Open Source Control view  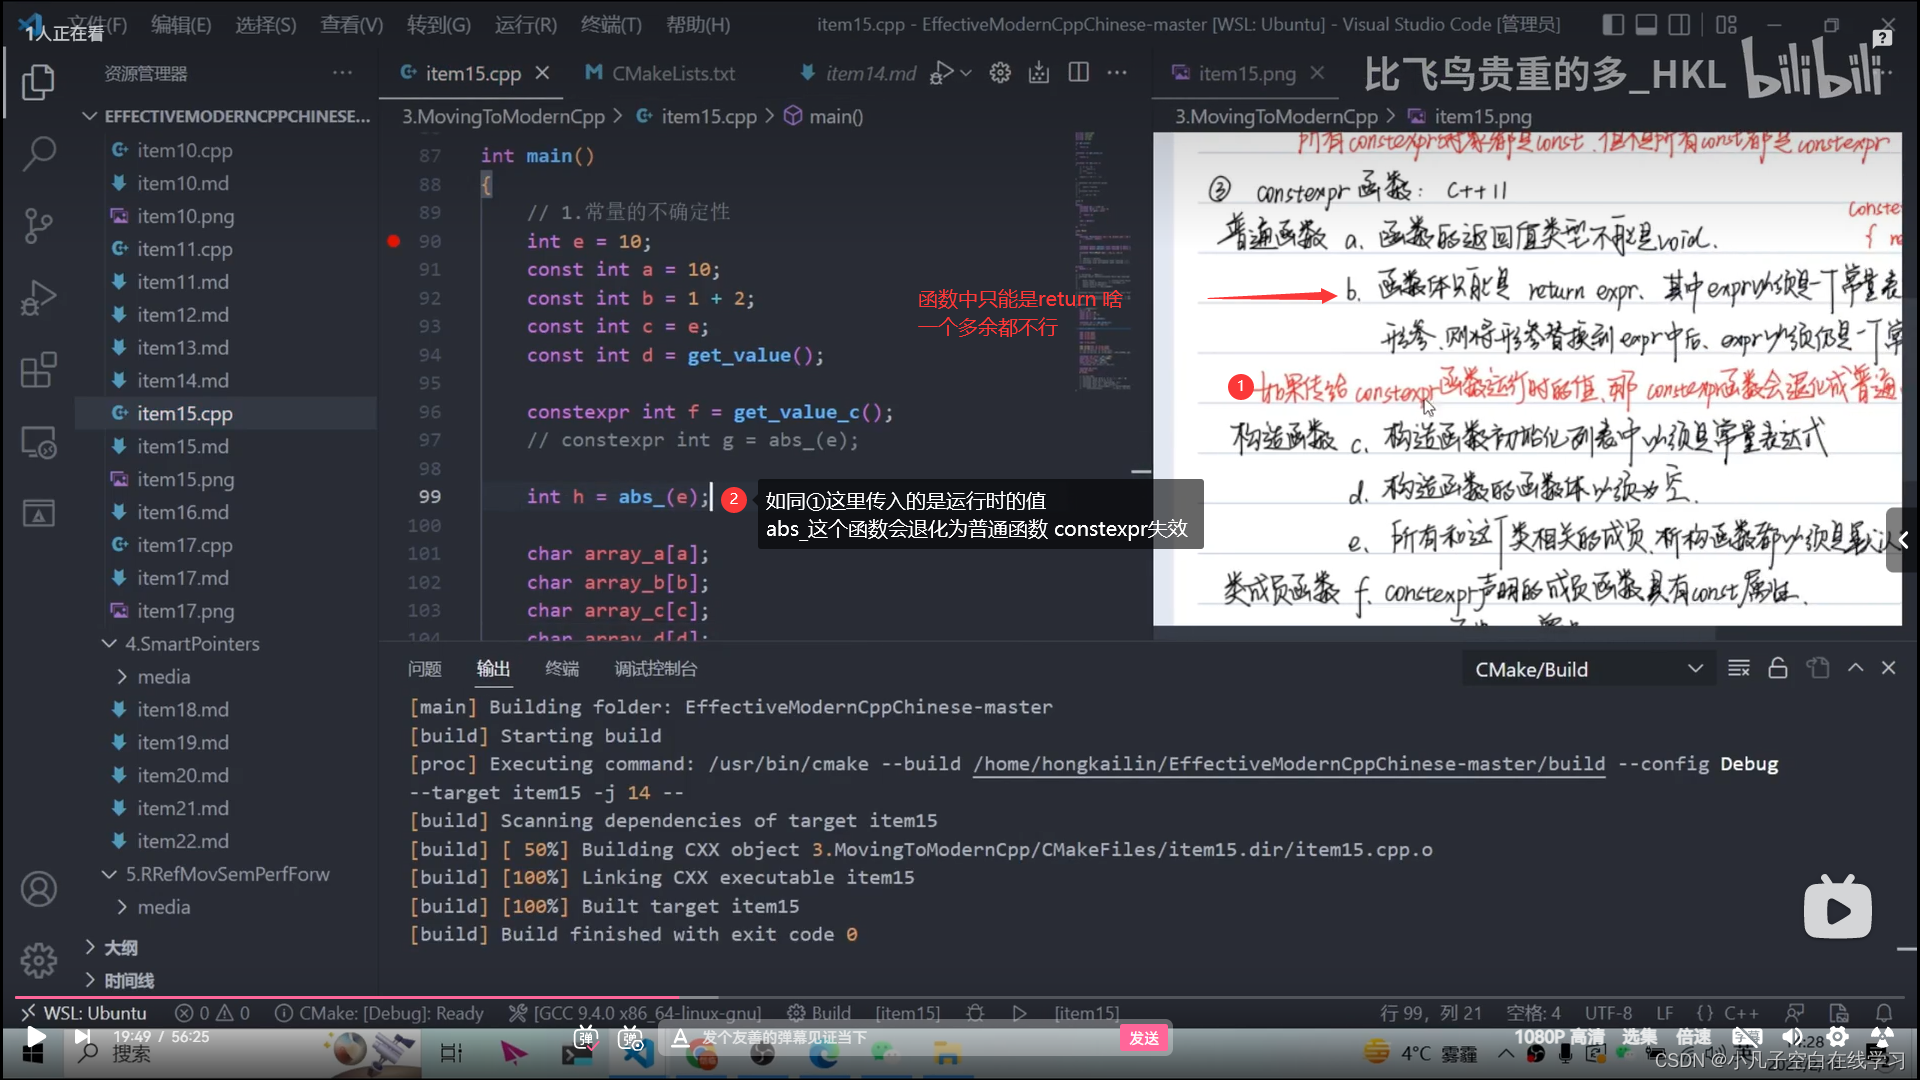(38, 225)
